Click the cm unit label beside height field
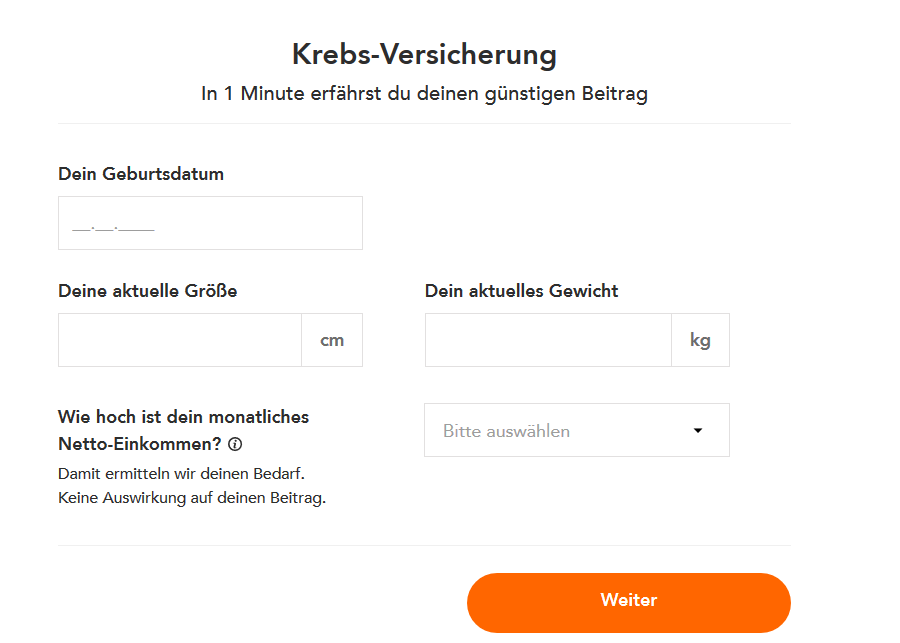The width and height of the screenshot is (900, 643). point(332,339)
